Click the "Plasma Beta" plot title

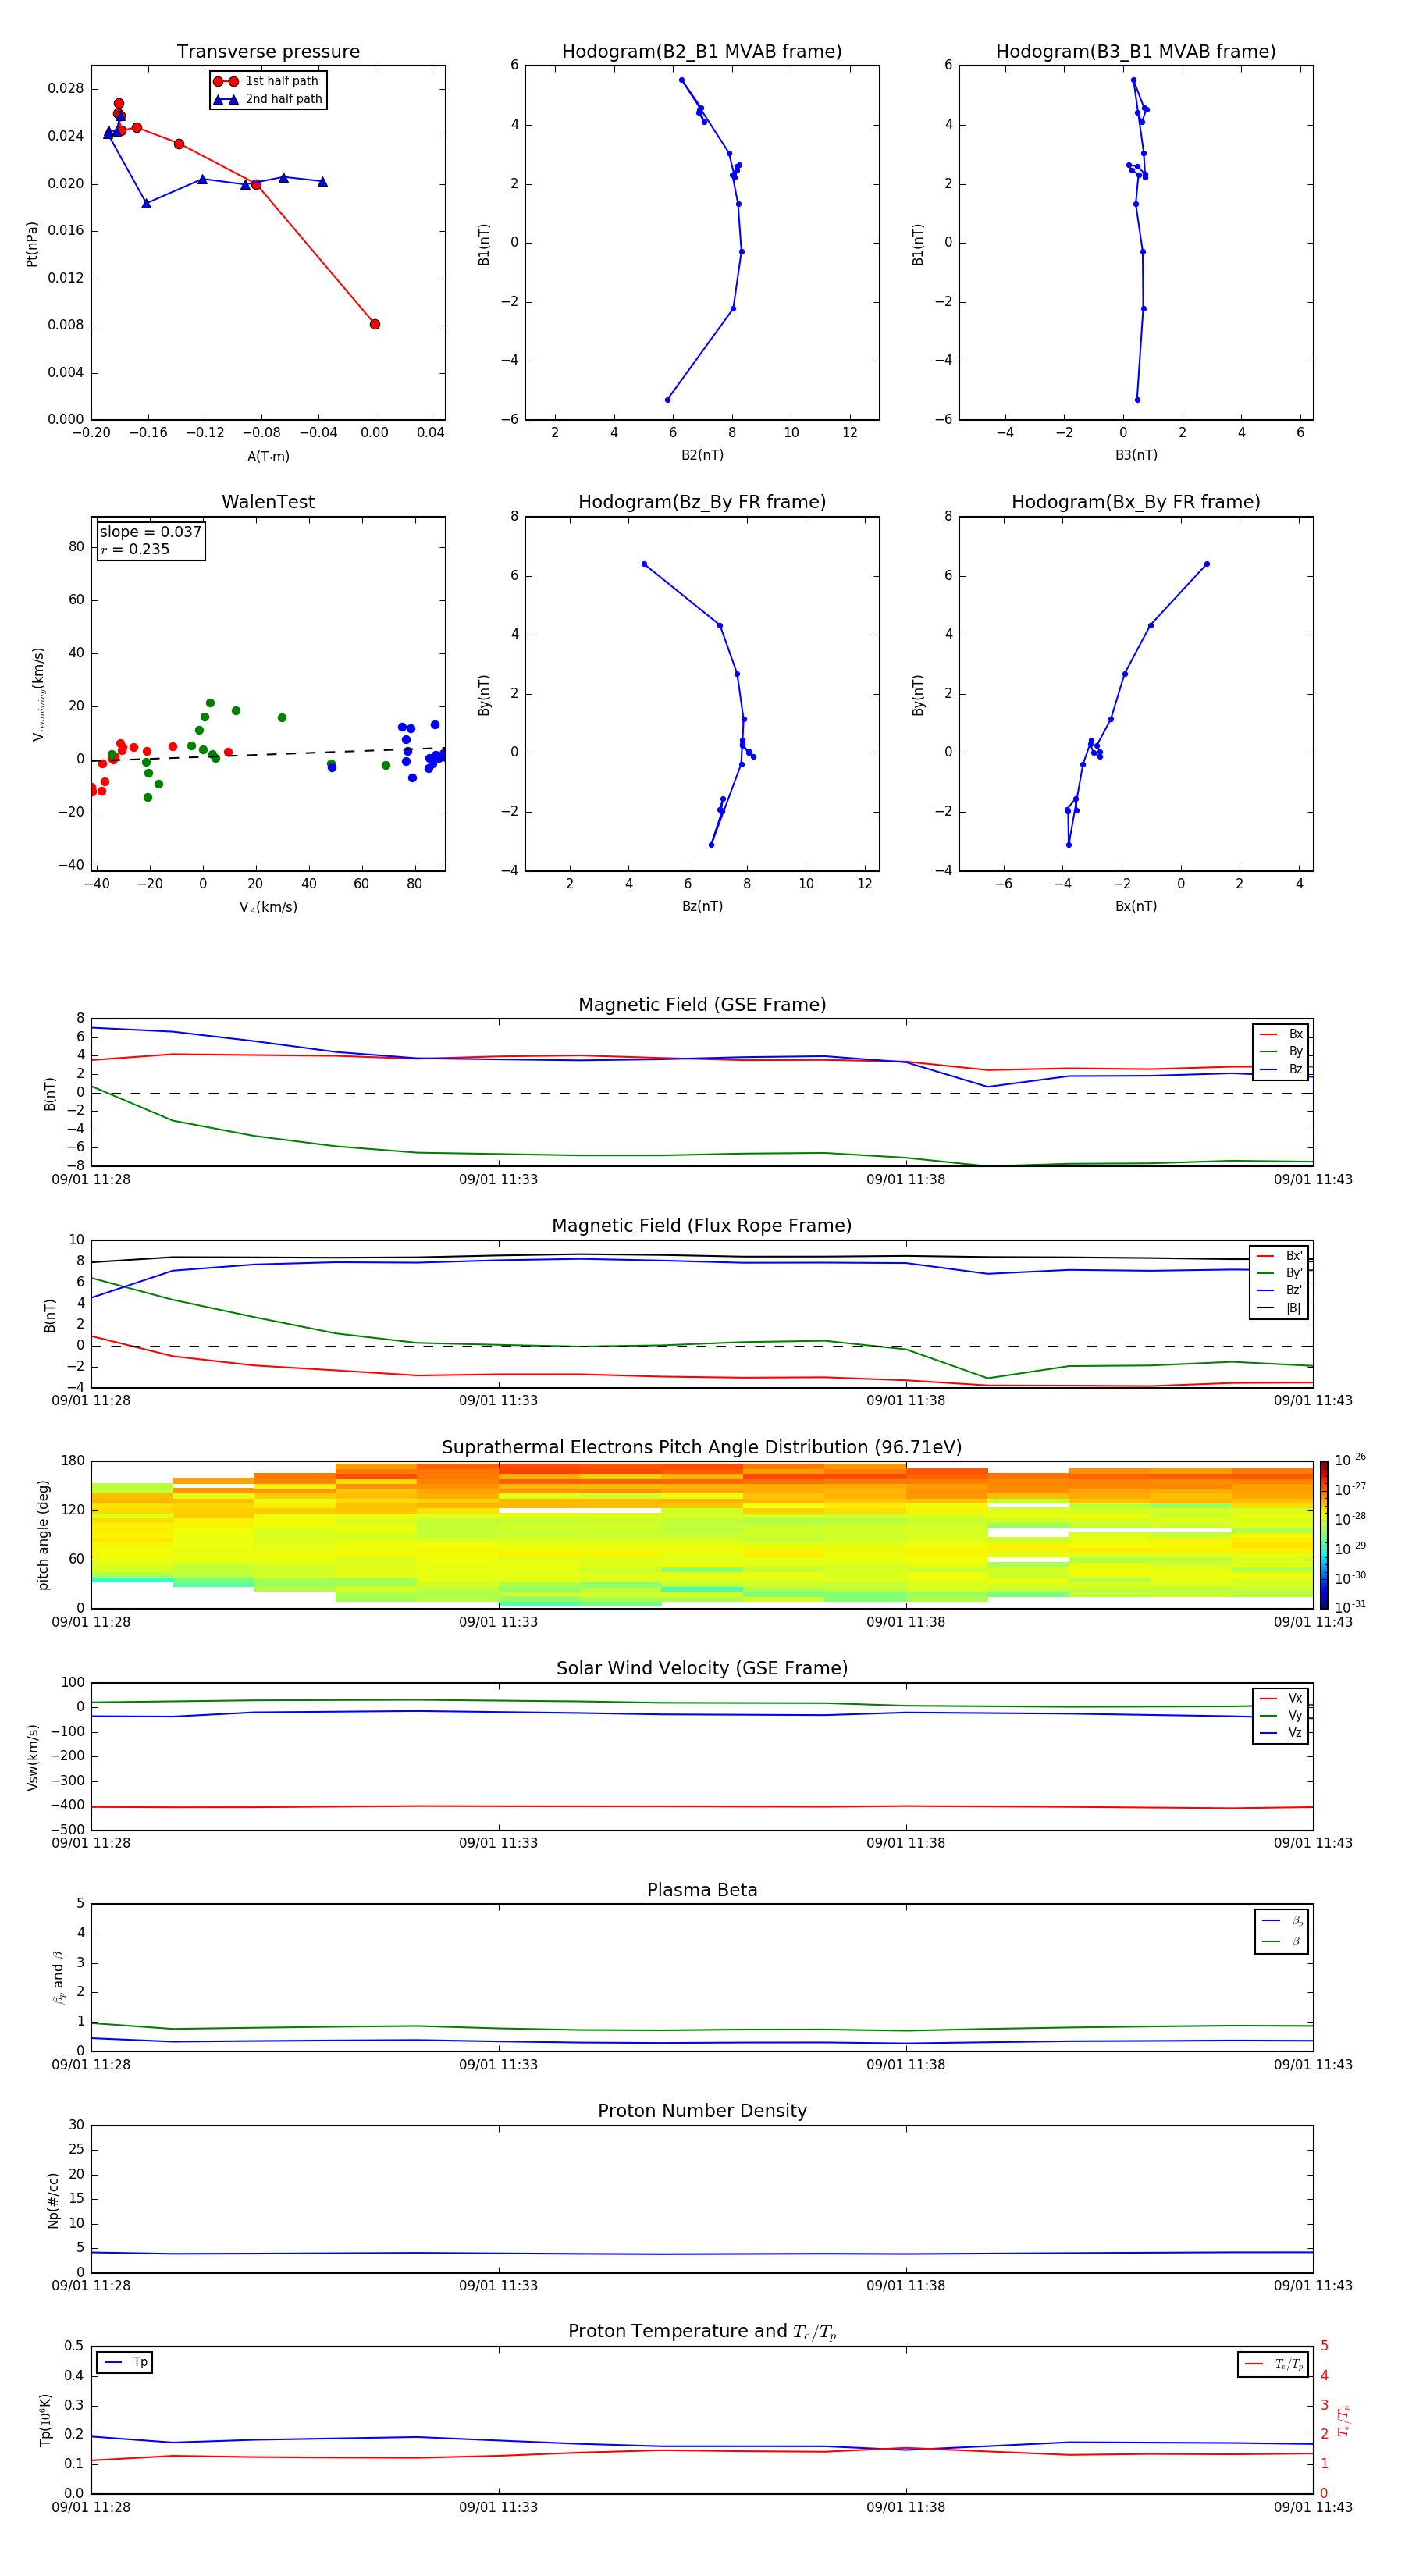click(x=702, y=1890)
